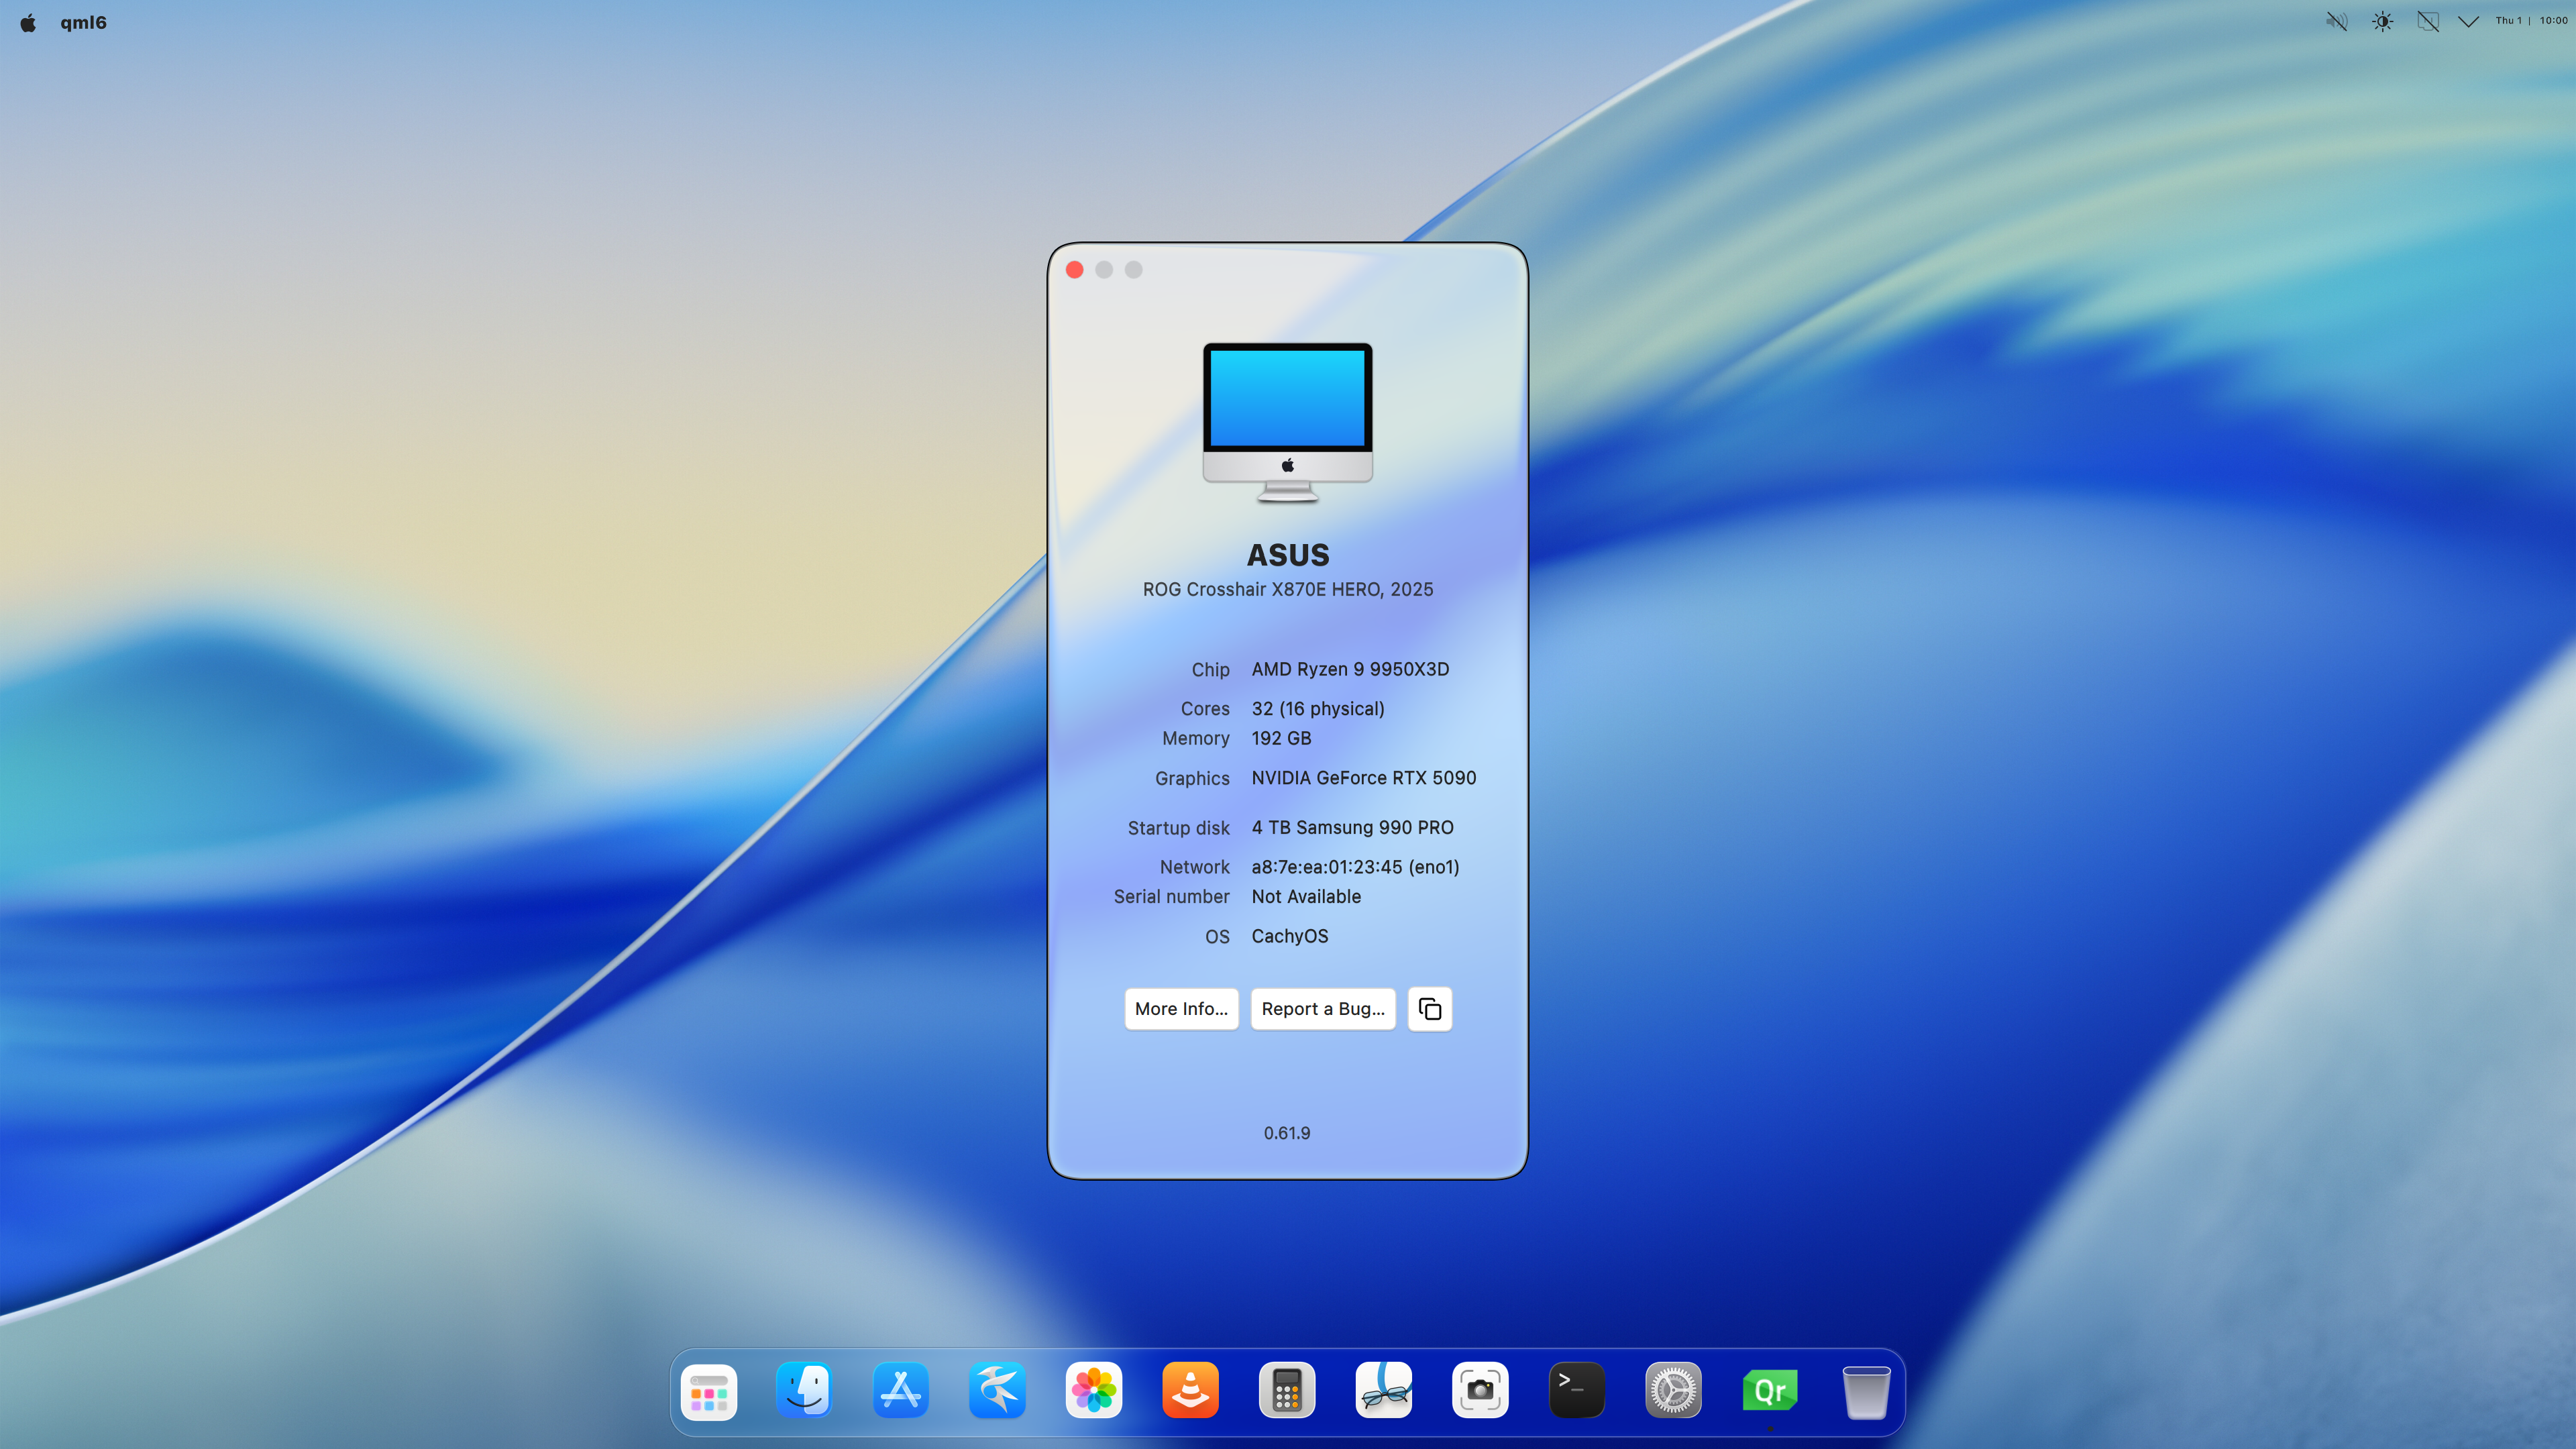Click the Report a Bug... button
Viewport: 2576px width, 1449px height.
(x=1323, y=1009)
